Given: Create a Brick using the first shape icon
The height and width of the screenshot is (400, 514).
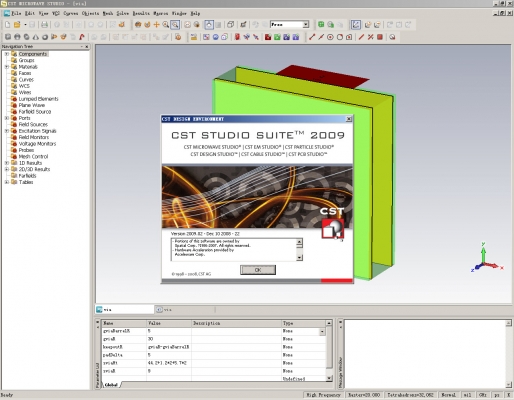Looking at the screenshot, I should (8, 37).
